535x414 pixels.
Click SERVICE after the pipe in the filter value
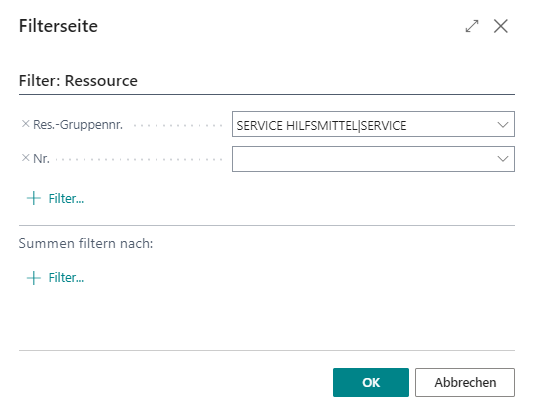point(384,126)
